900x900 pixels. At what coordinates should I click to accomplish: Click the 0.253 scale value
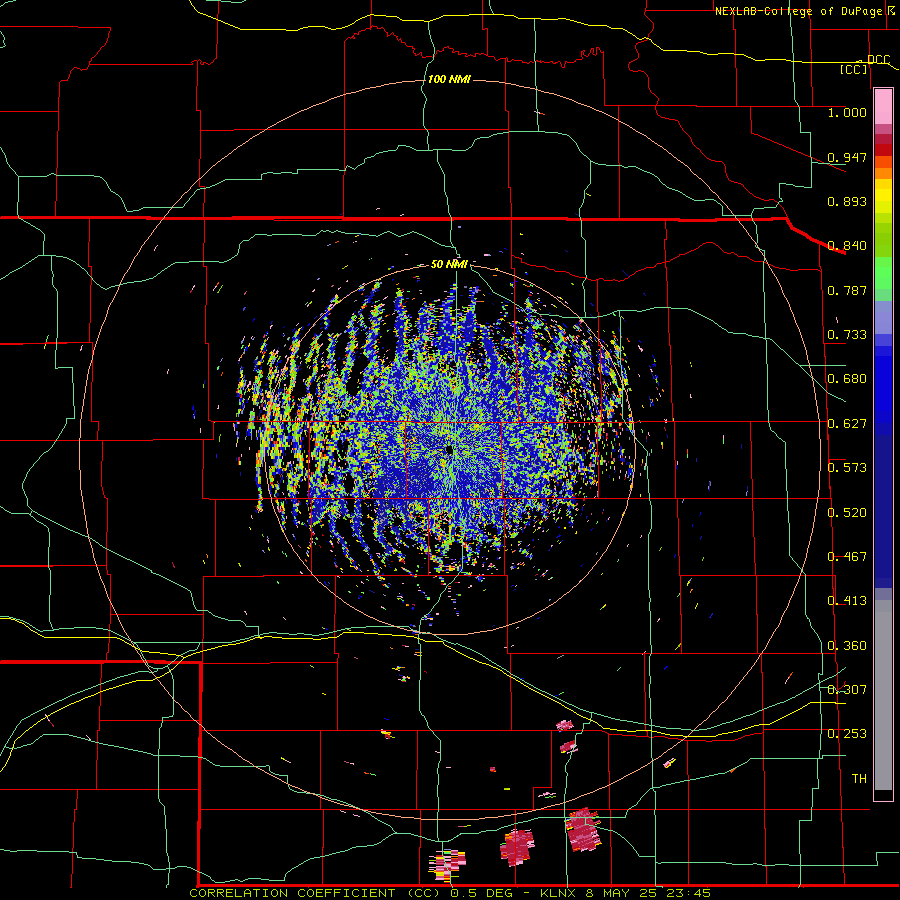click(x=847, y=734)
